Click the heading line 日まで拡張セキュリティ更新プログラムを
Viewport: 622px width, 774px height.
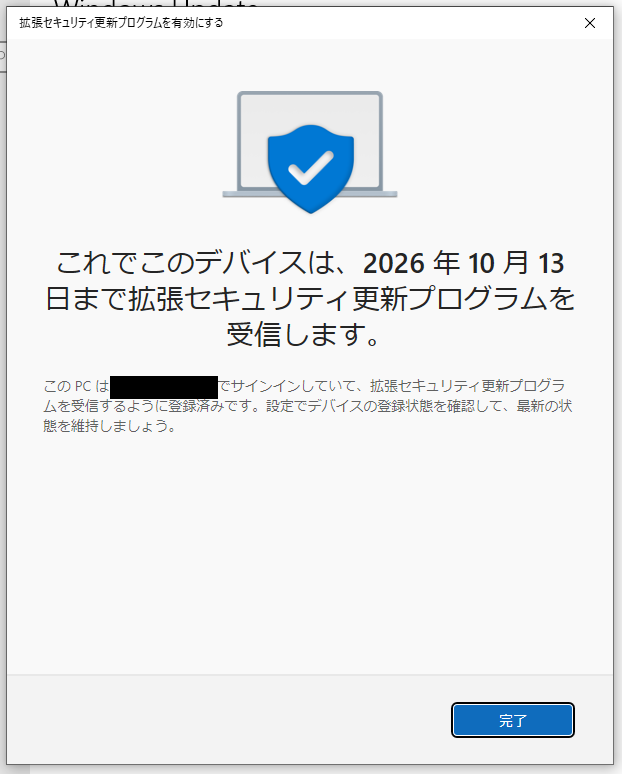(311, 299)
